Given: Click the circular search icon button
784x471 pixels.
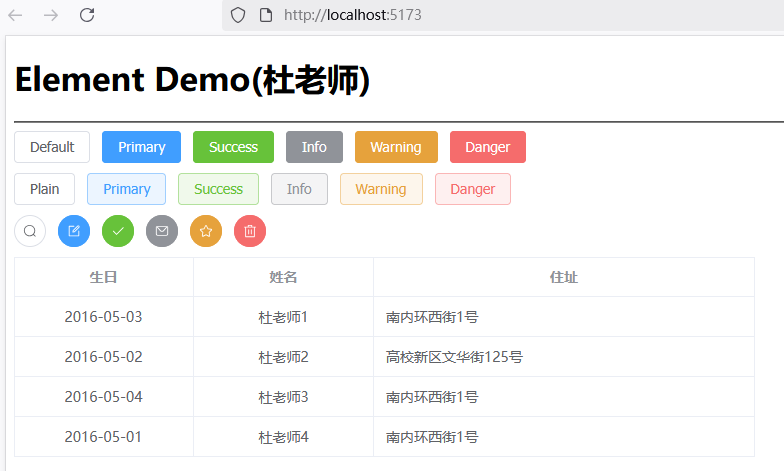Looking at the screenshot, I should point(30,231).
